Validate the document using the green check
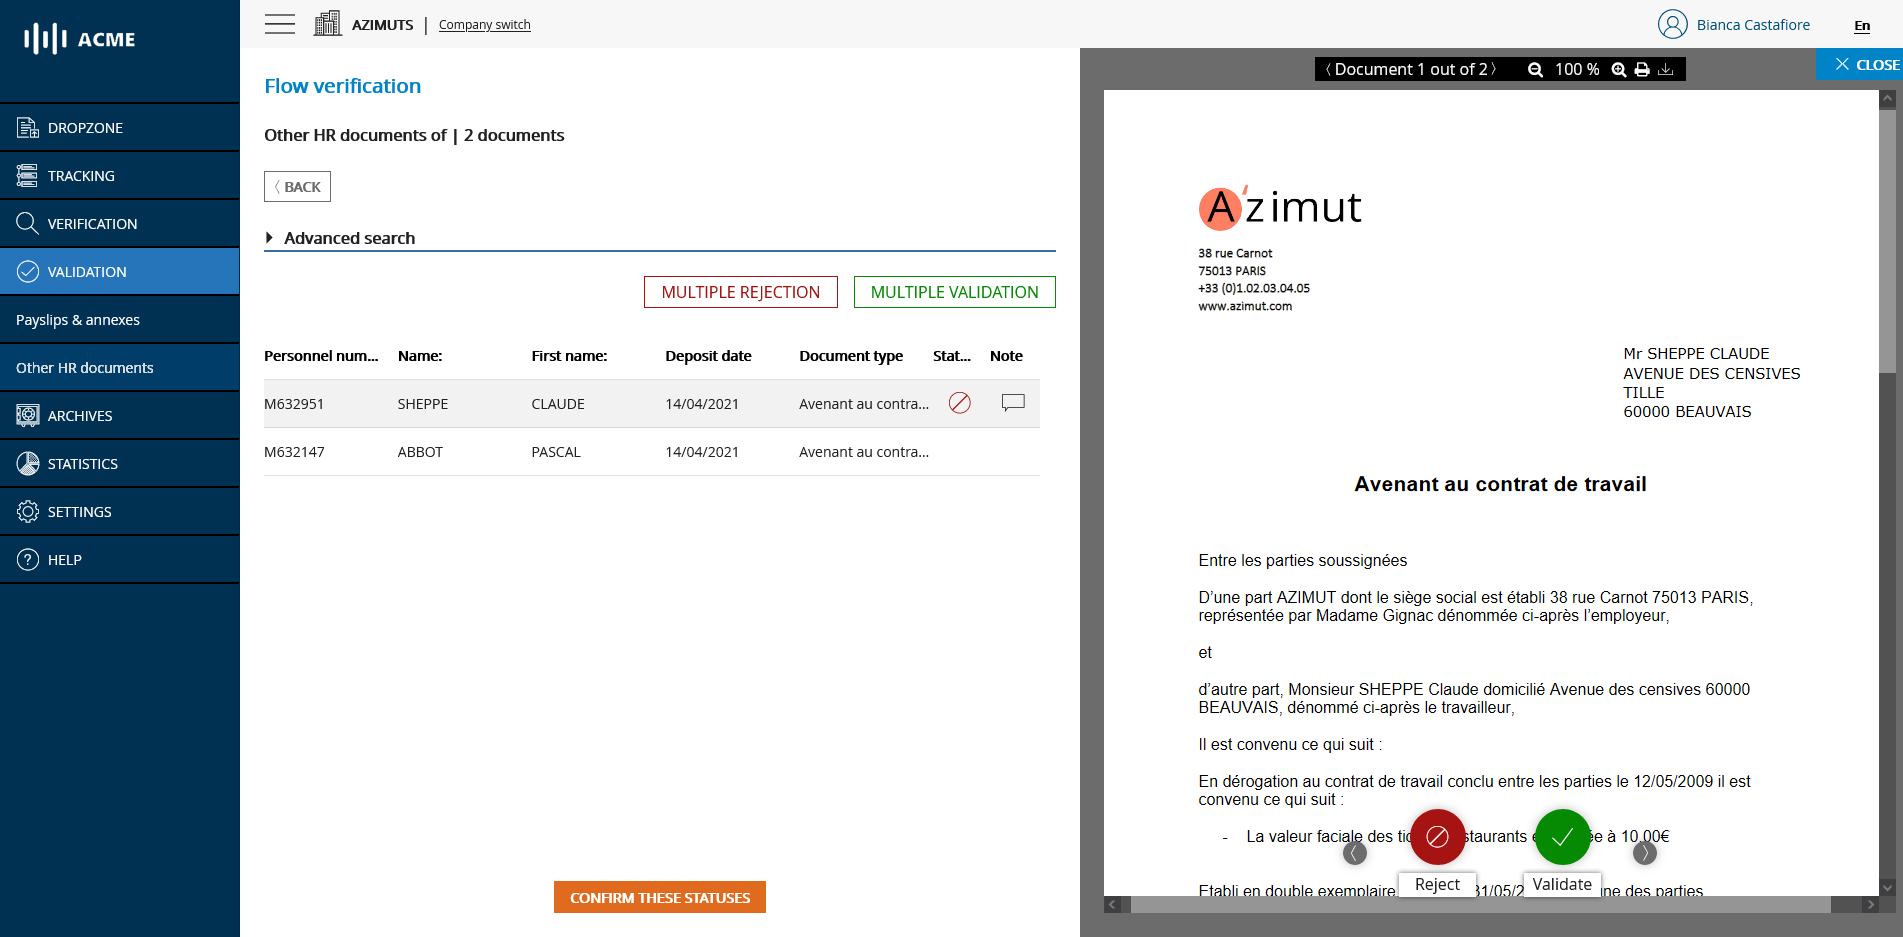1903x937 pixels. coord(1562,837)
